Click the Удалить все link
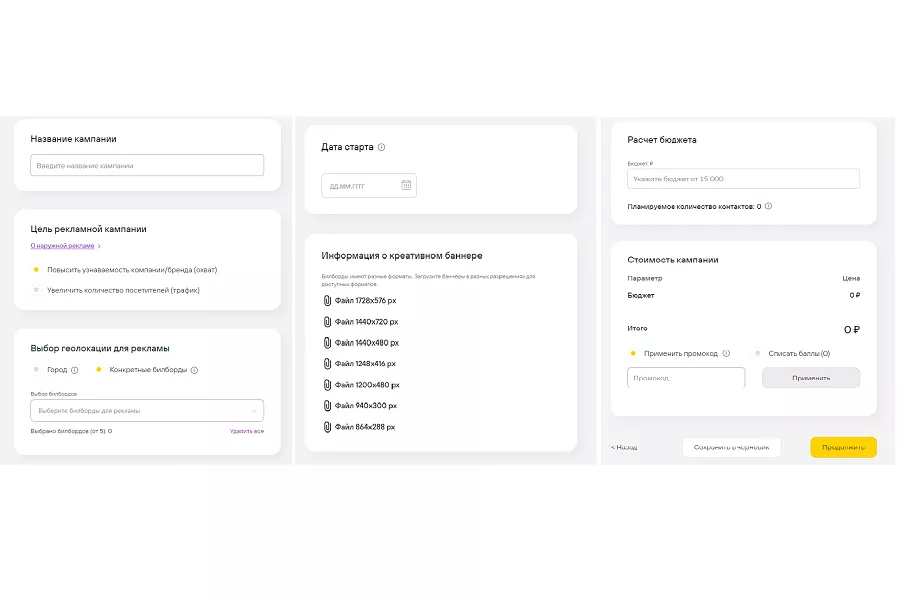 (x=246, y=431)
